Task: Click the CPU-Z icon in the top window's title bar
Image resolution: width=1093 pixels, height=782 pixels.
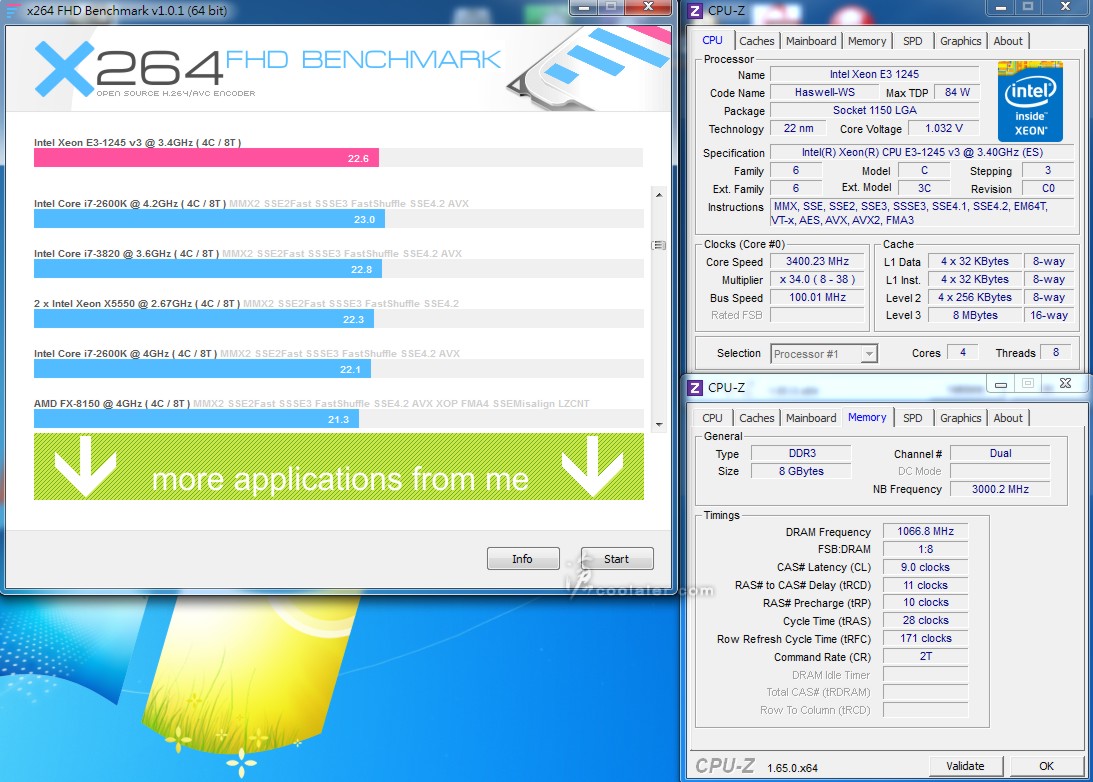Action: 695,10
